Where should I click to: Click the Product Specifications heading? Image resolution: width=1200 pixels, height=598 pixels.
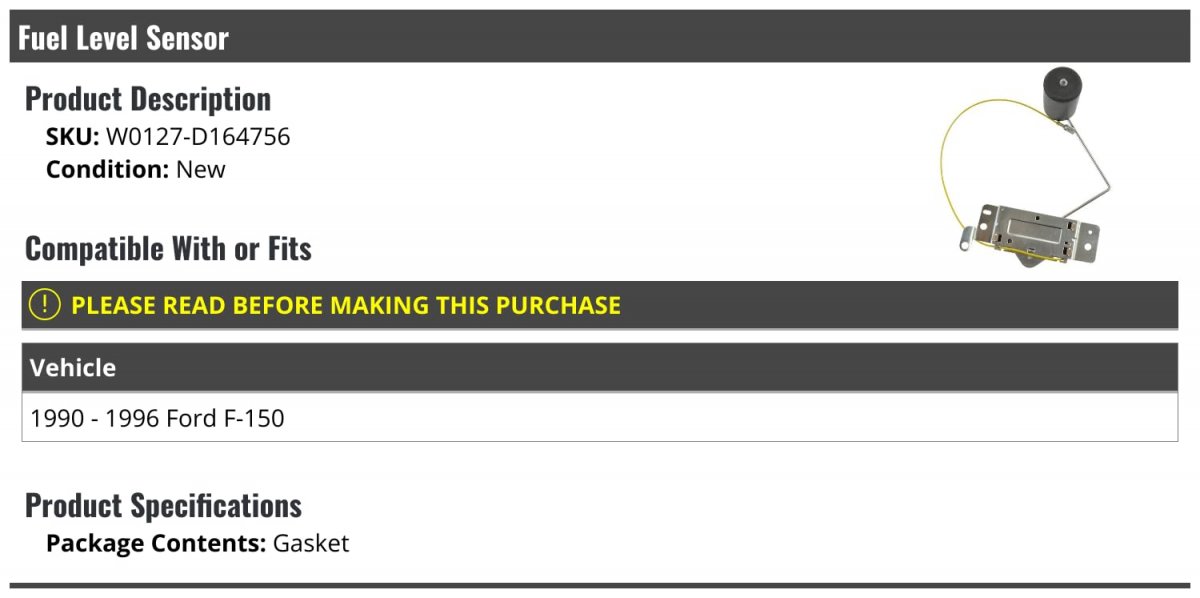163,505
